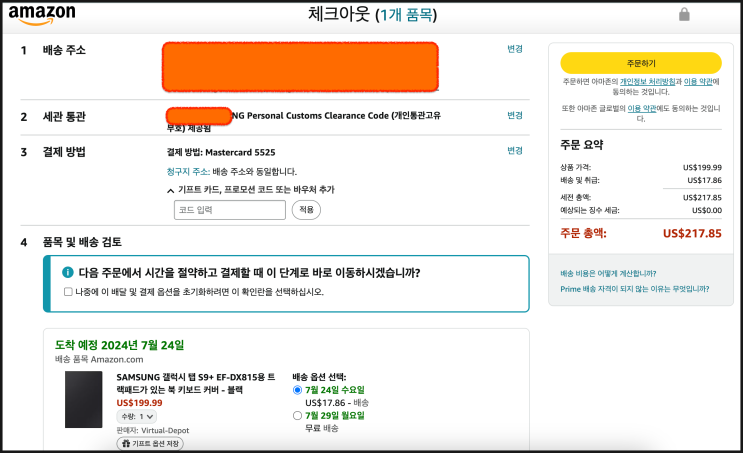Click the item price US$199.99 under the product
The image size is (743, 453).
139,403
